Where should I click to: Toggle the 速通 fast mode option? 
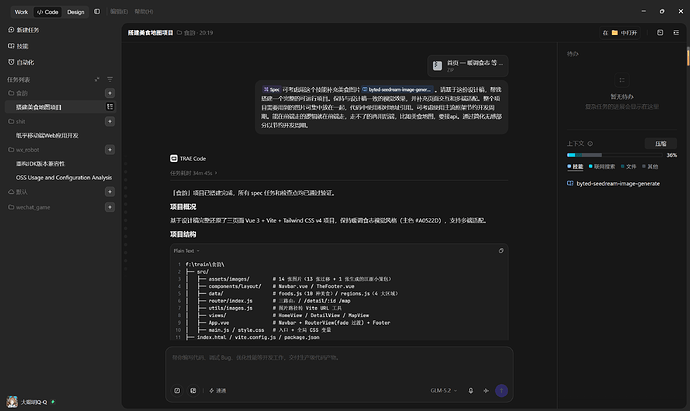point(217,390)
